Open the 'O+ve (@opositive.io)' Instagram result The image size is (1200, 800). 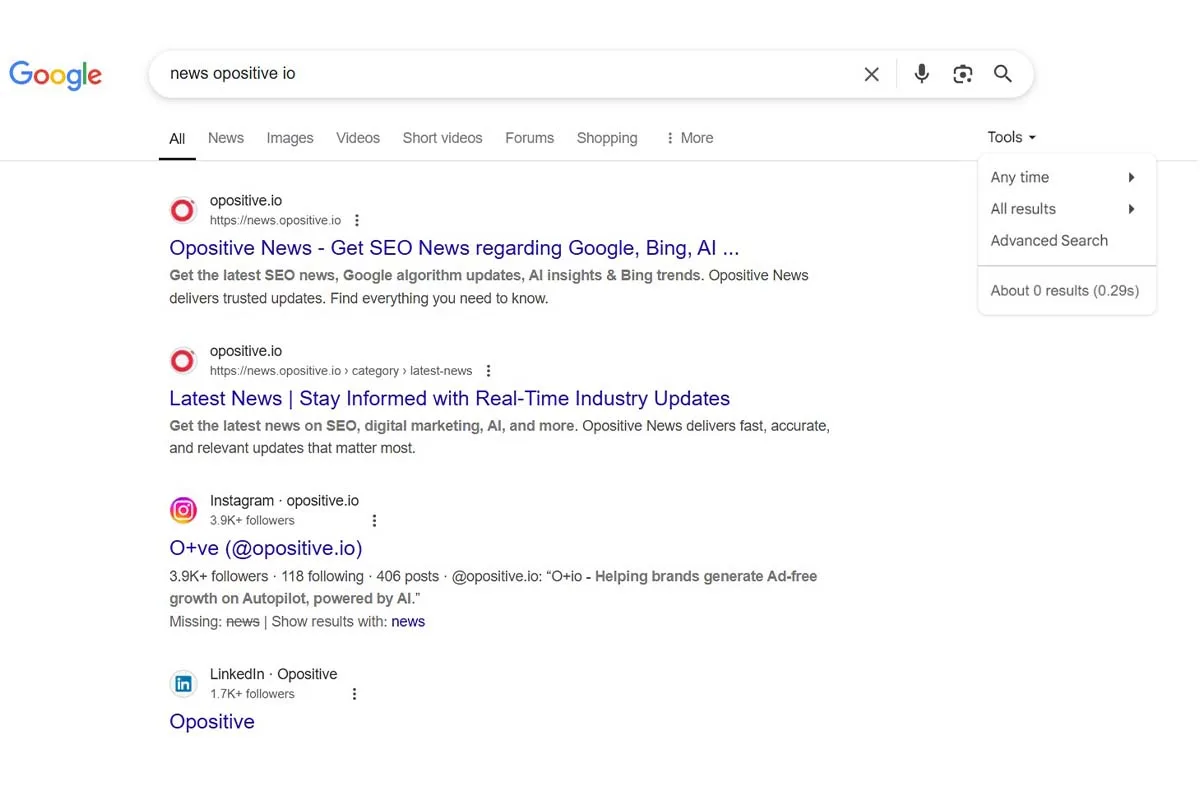coord(266,548)
